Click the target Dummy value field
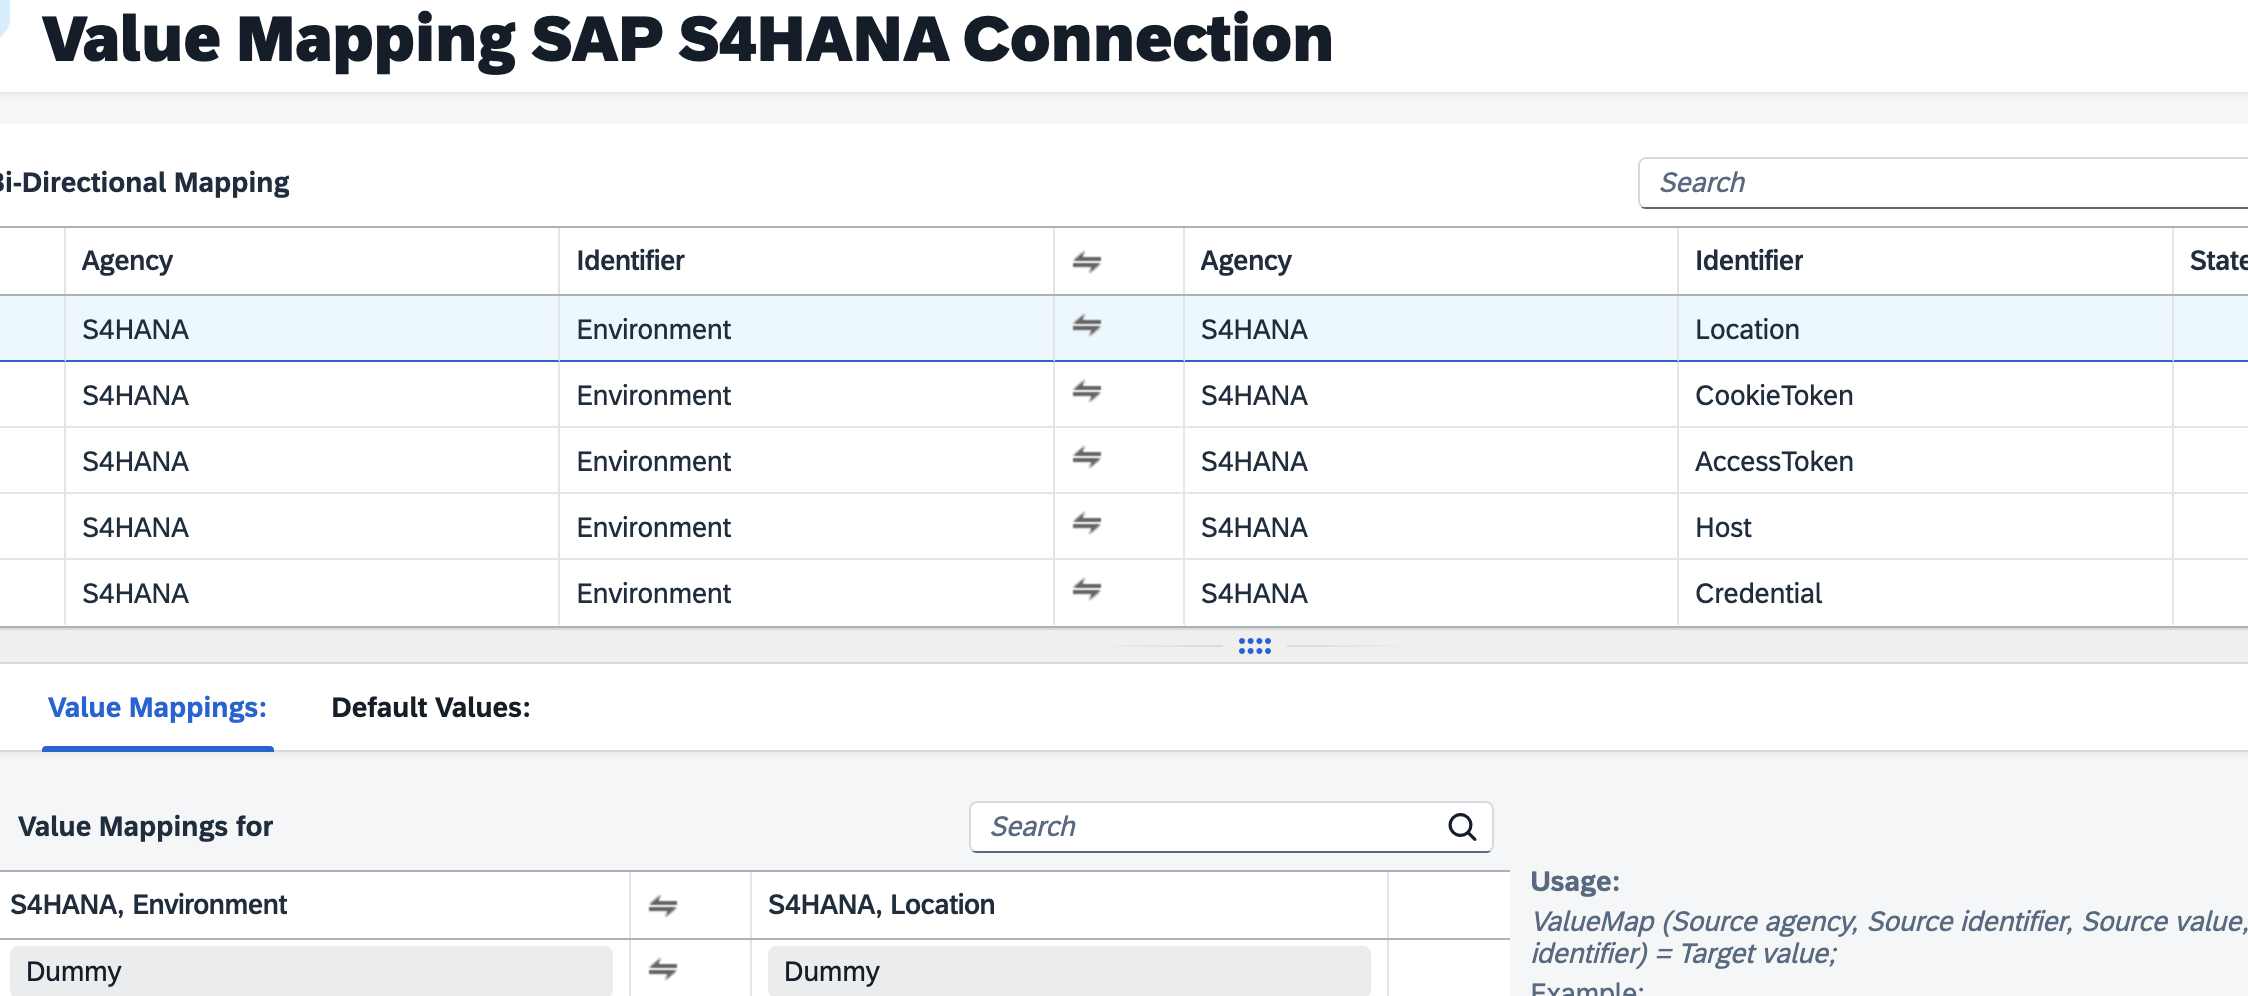The height and width of the screenshot is (996, 2248). (x=1068, y=971)
